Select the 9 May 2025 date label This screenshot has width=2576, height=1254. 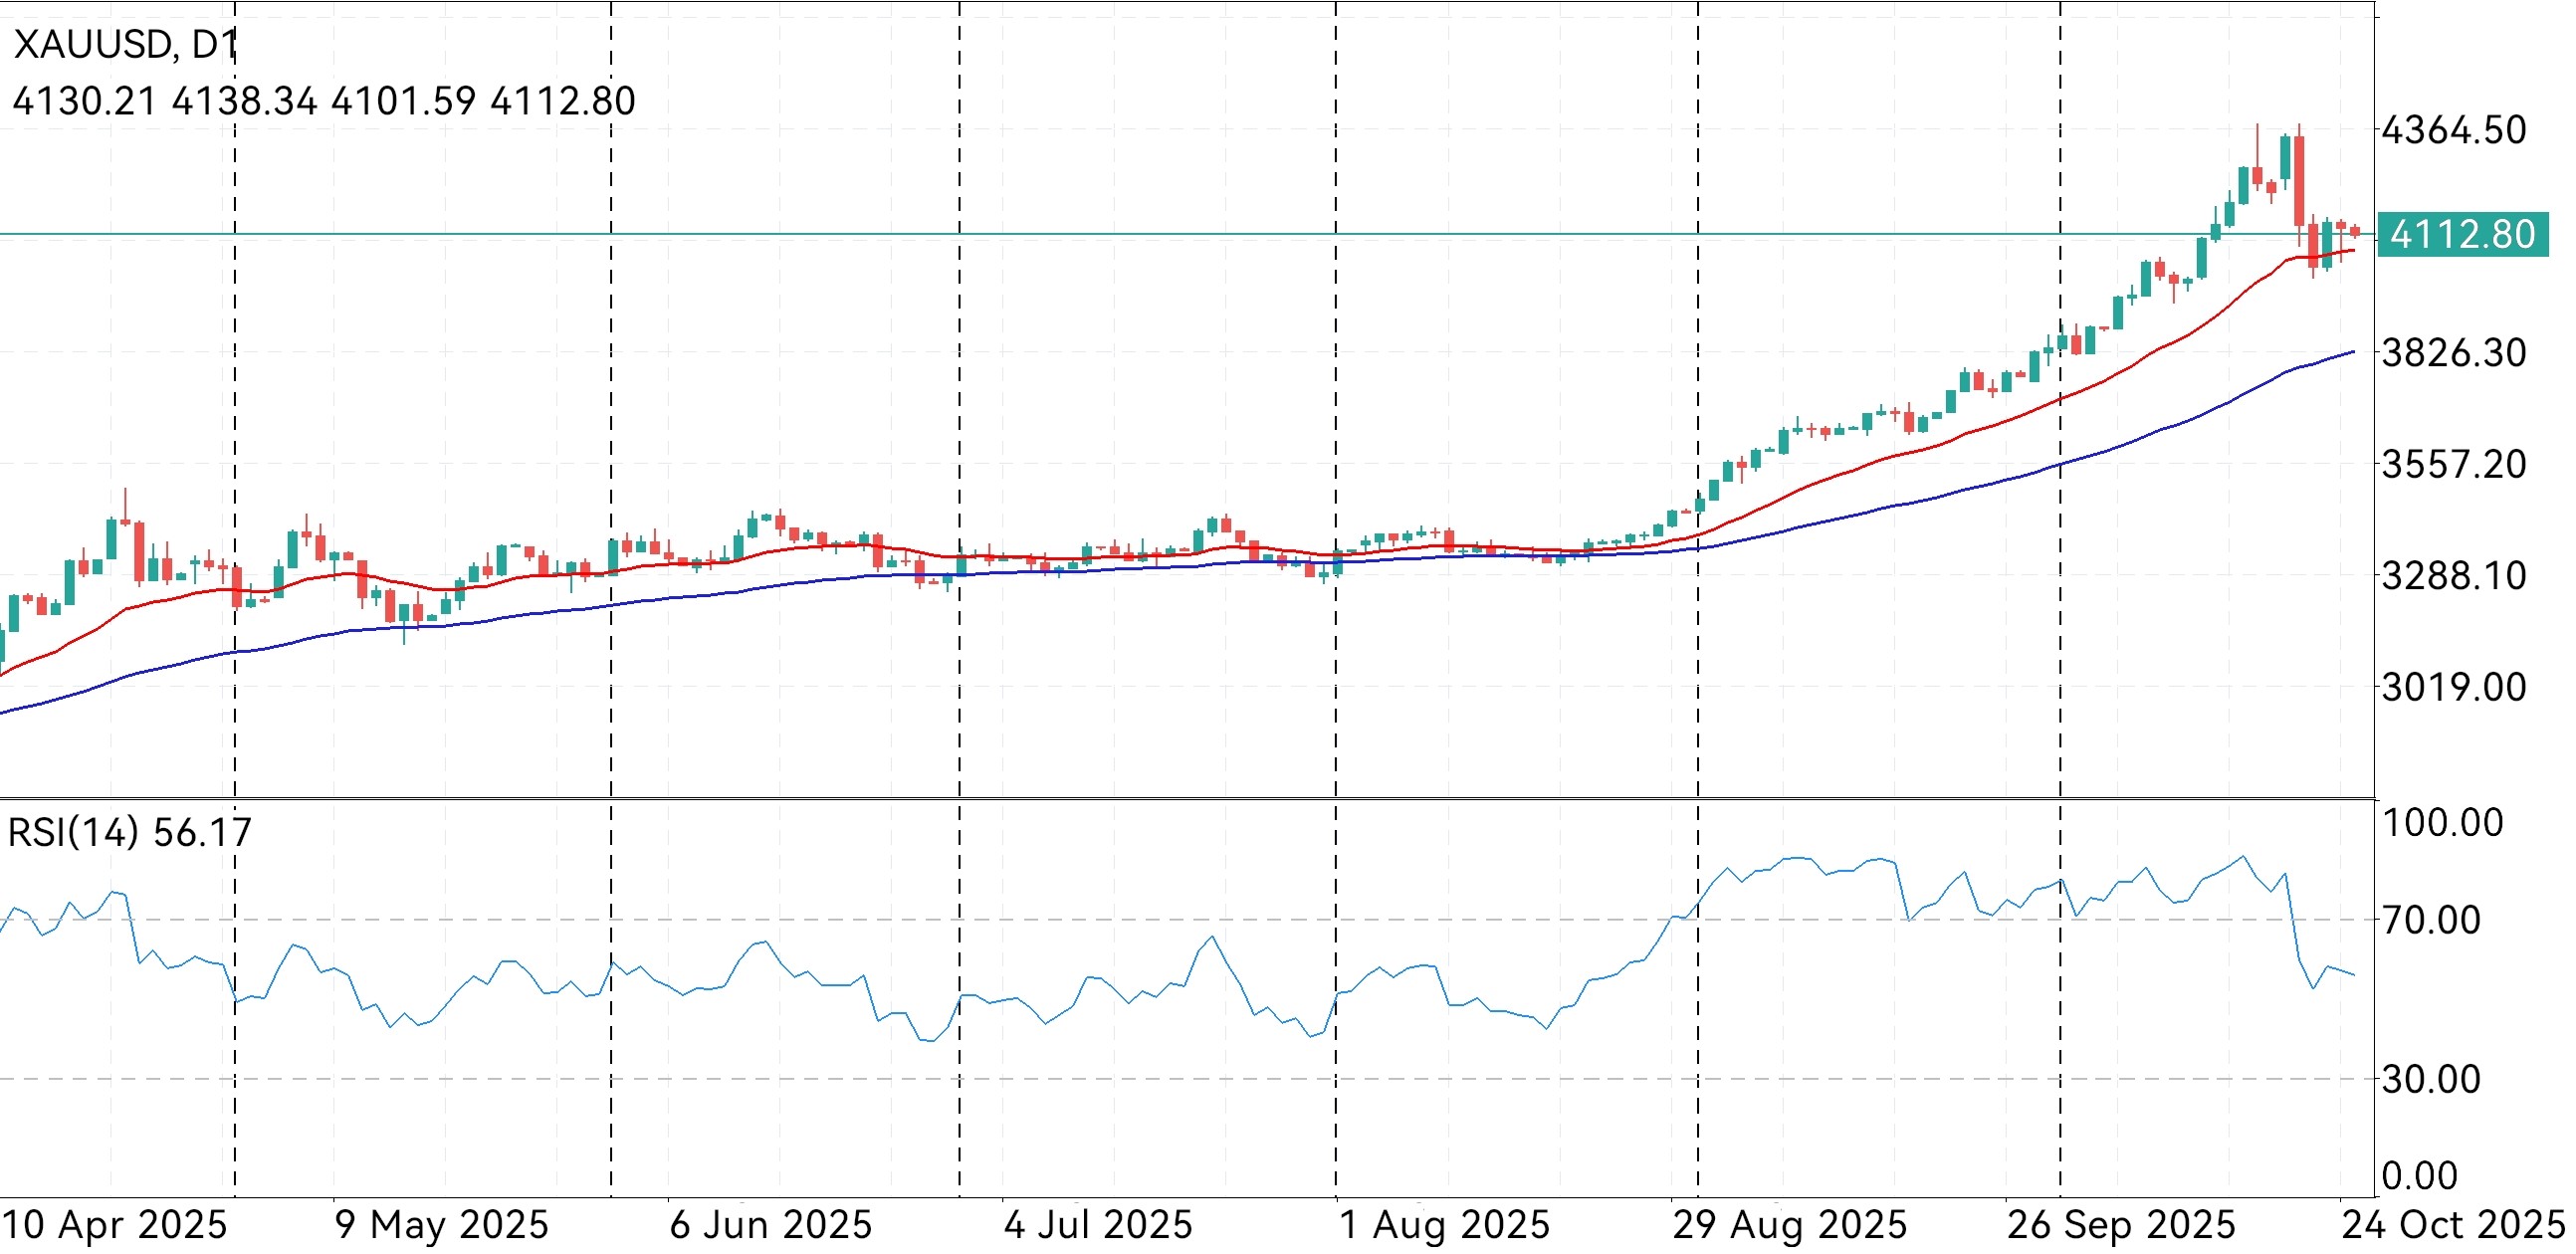tap(442, 1225)
